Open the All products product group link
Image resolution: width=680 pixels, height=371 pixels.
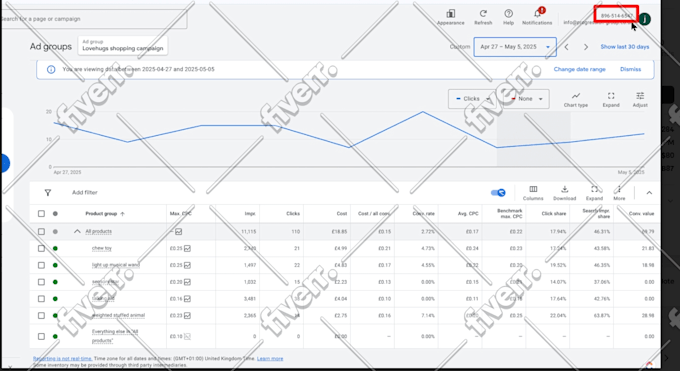coord(98,232)
